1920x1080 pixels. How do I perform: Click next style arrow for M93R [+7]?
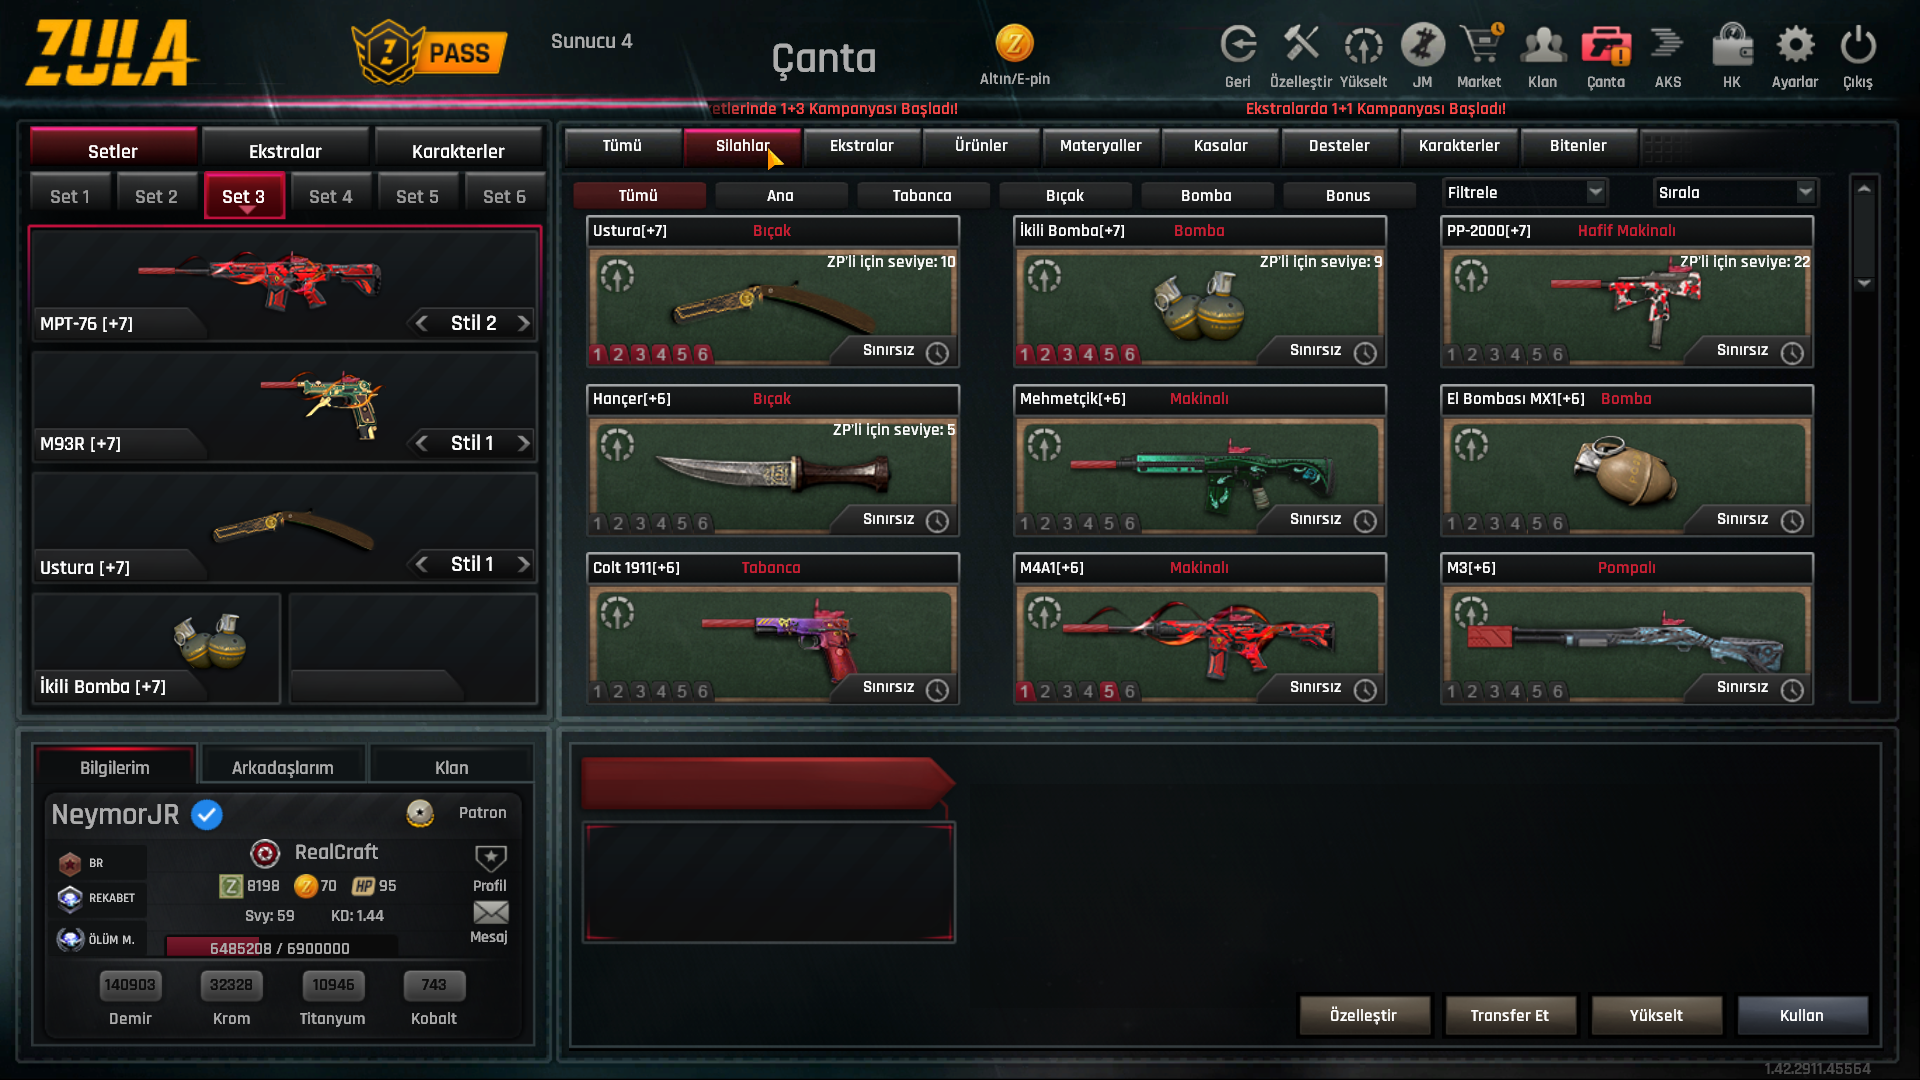pos(523,443)
